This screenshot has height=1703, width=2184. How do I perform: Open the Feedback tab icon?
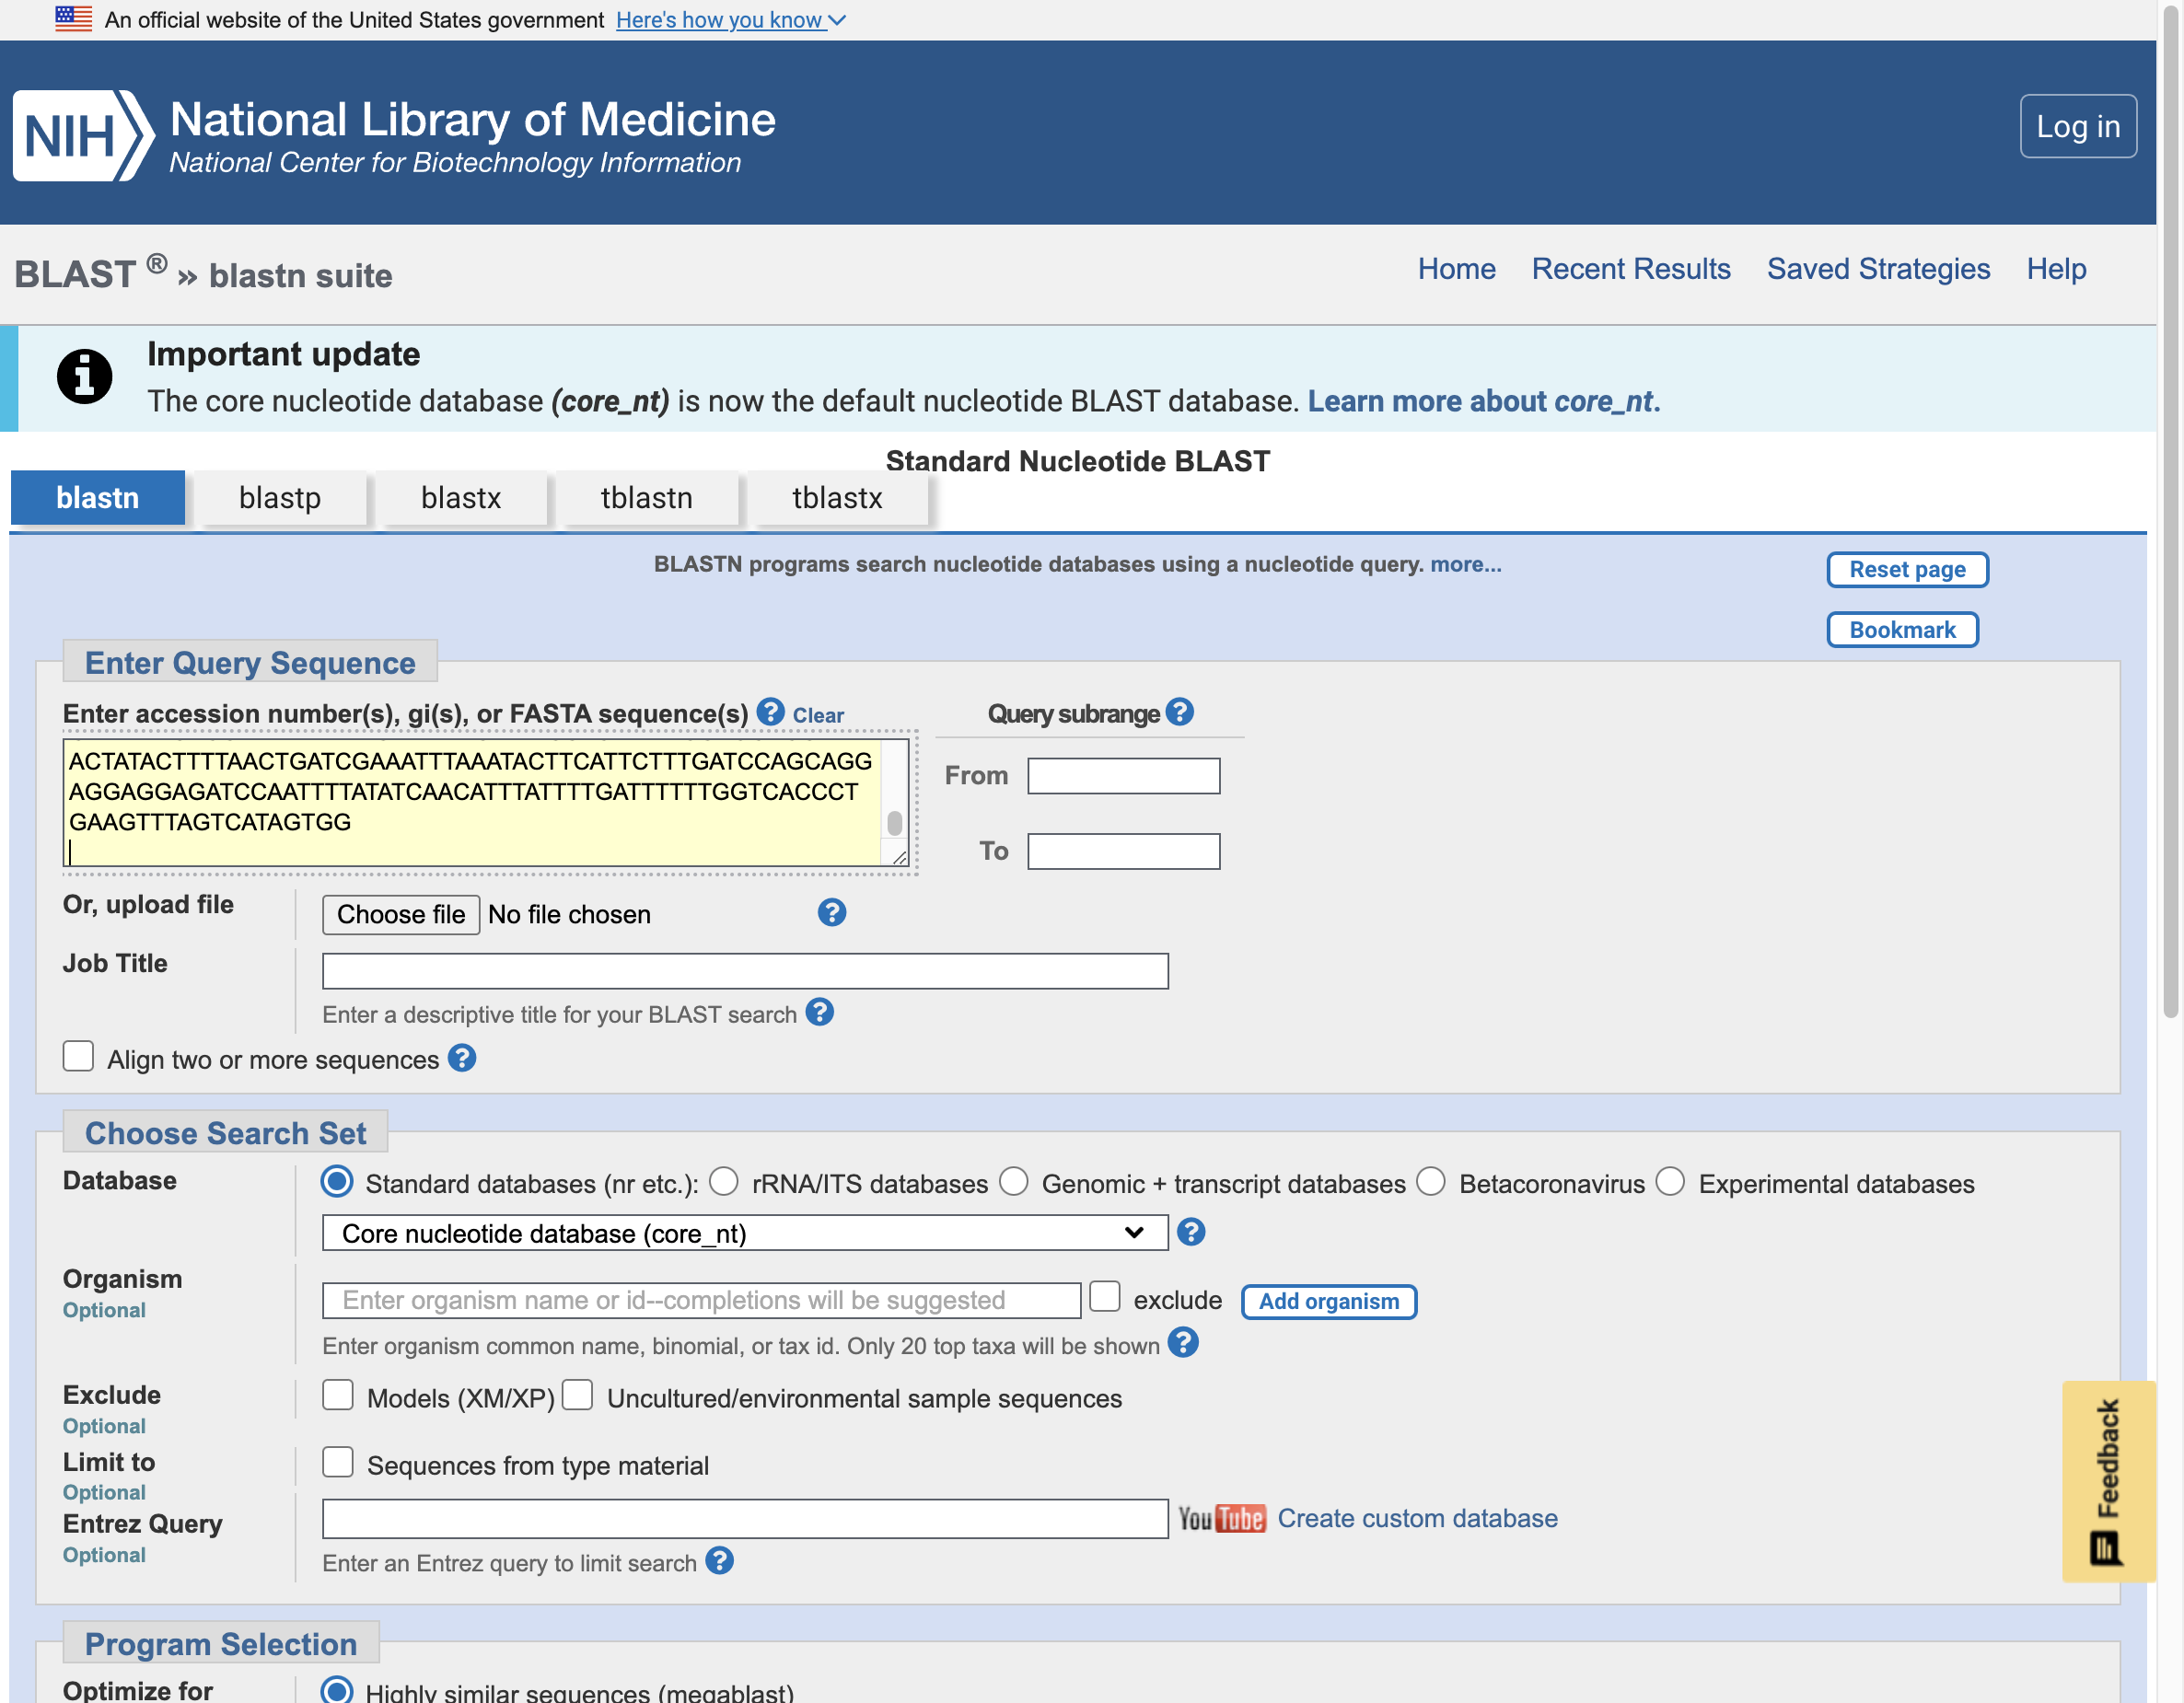tap(2106, 1549)
